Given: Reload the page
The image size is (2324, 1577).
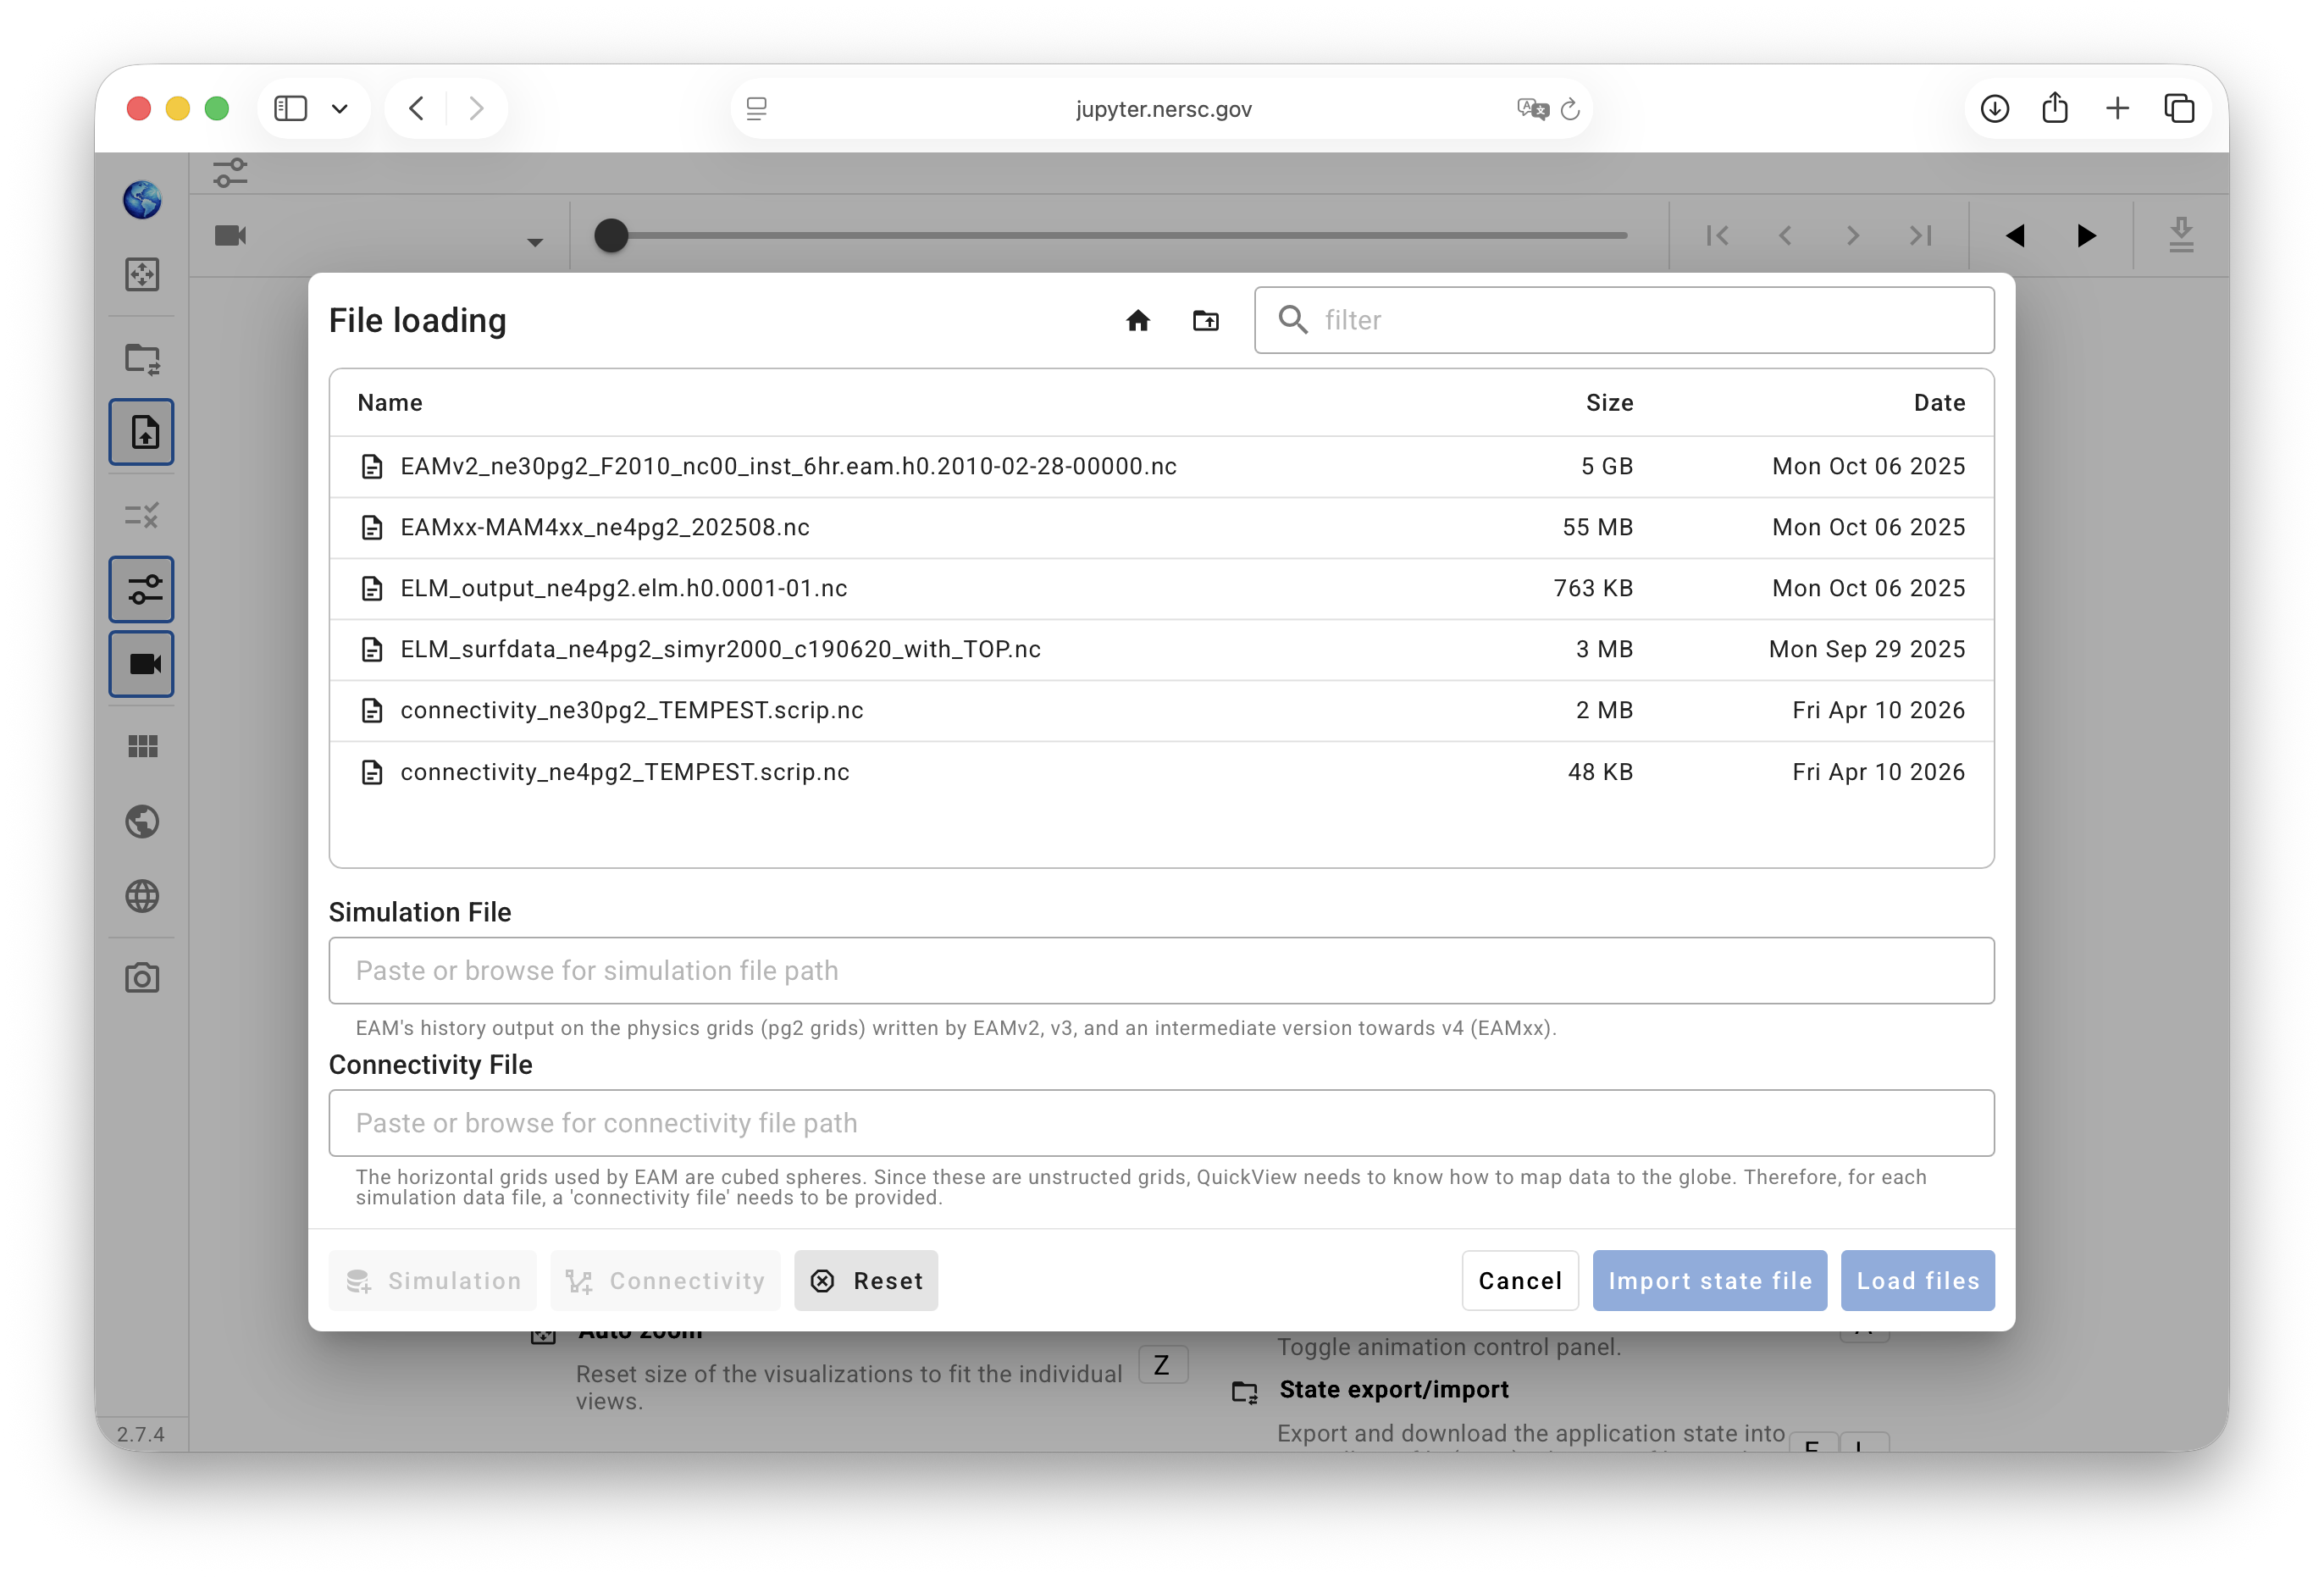Looking at the screenshot, I should tap(1570, 109).
